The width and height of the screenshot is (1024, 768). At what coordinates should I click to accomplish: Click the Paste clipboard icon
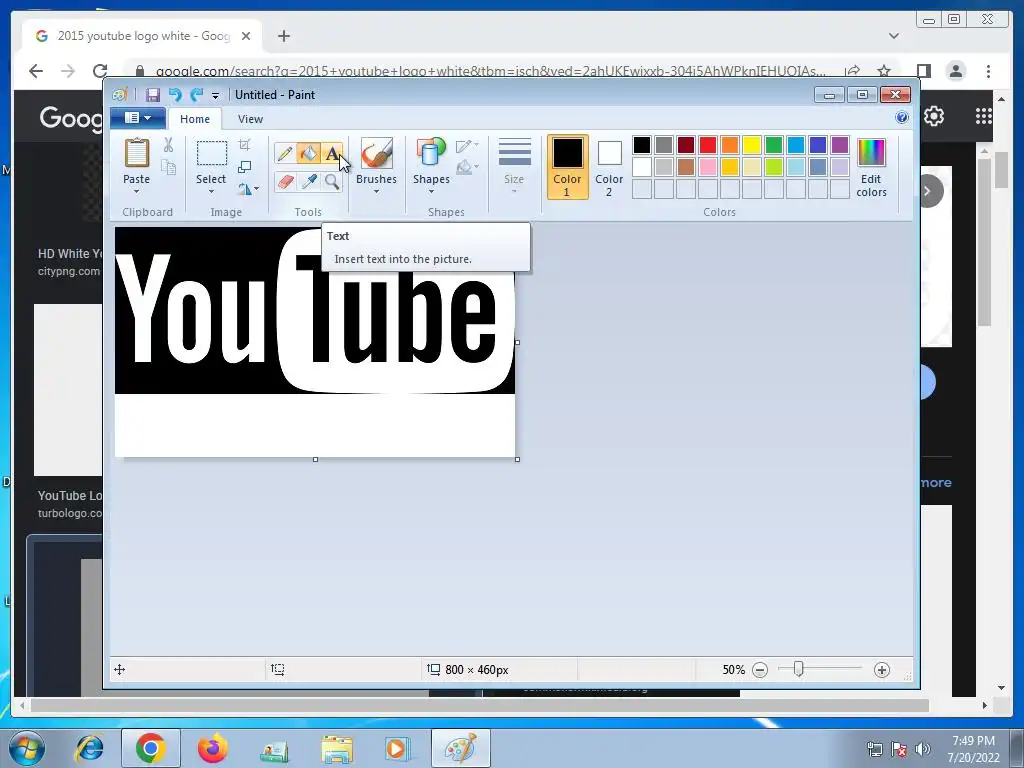coord(136,153)
